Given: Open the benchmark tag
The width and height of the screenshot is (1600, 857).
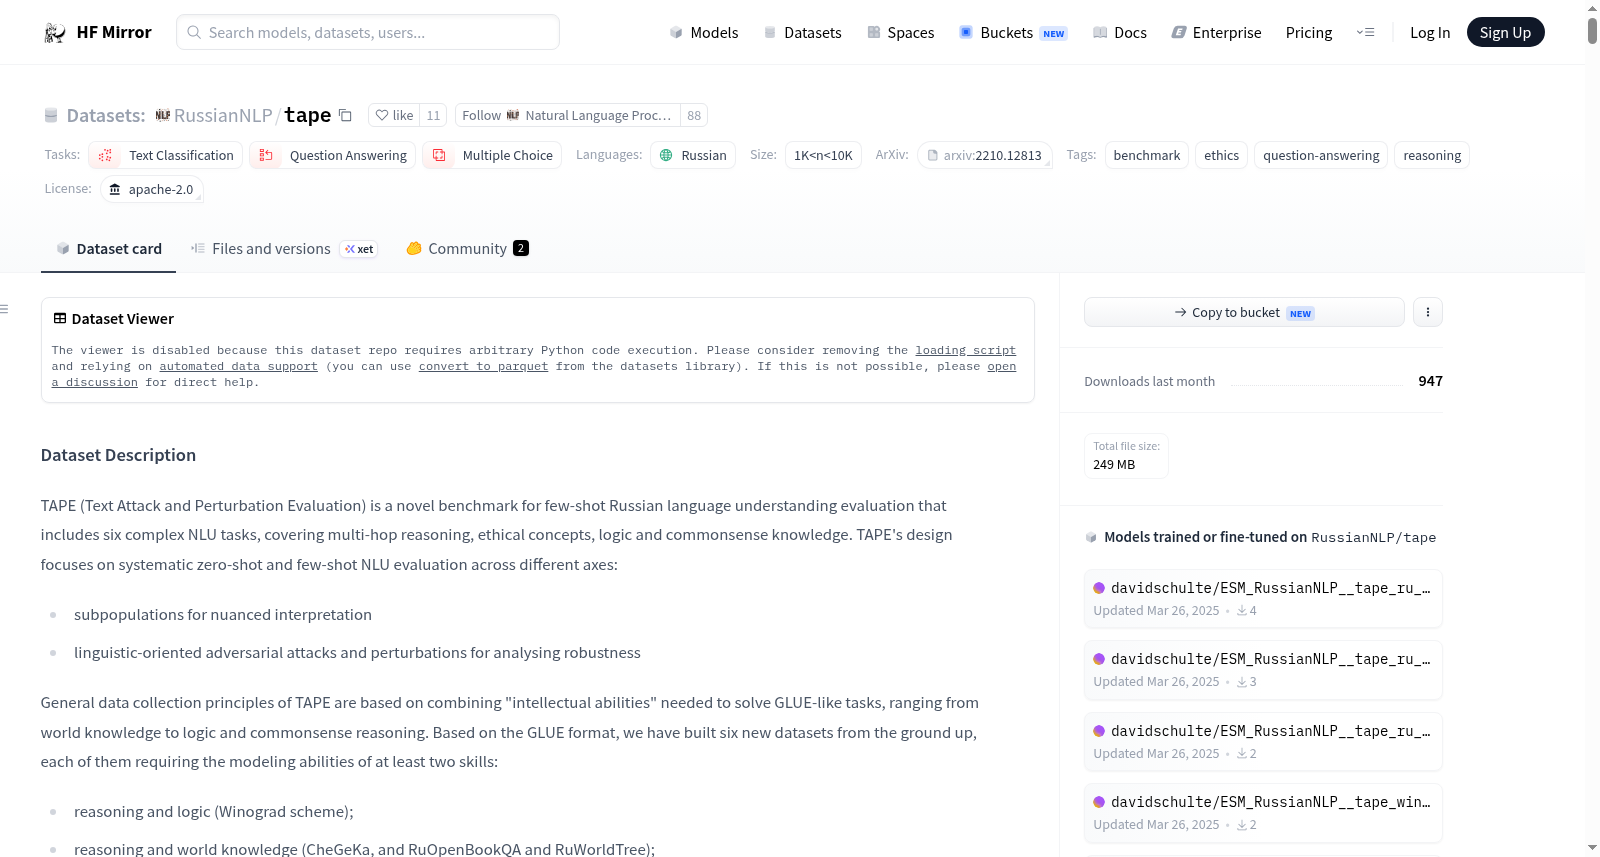Looking at the screenshot, I should [x=1147, y=155].
